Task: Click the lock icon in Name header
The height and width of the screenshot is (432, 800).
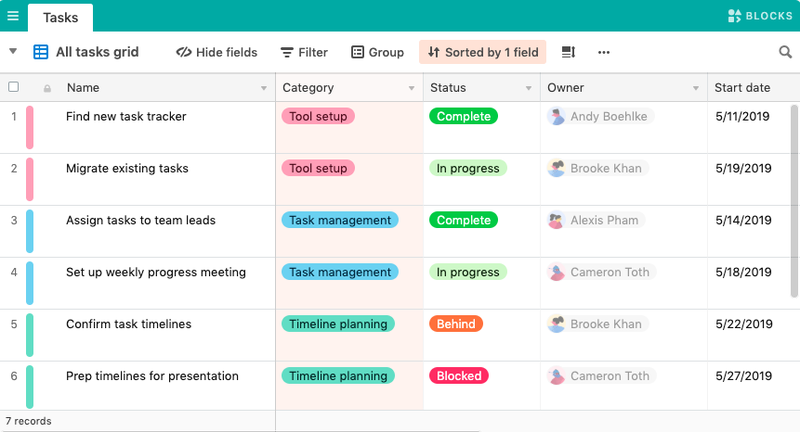Action: (47, 88)
